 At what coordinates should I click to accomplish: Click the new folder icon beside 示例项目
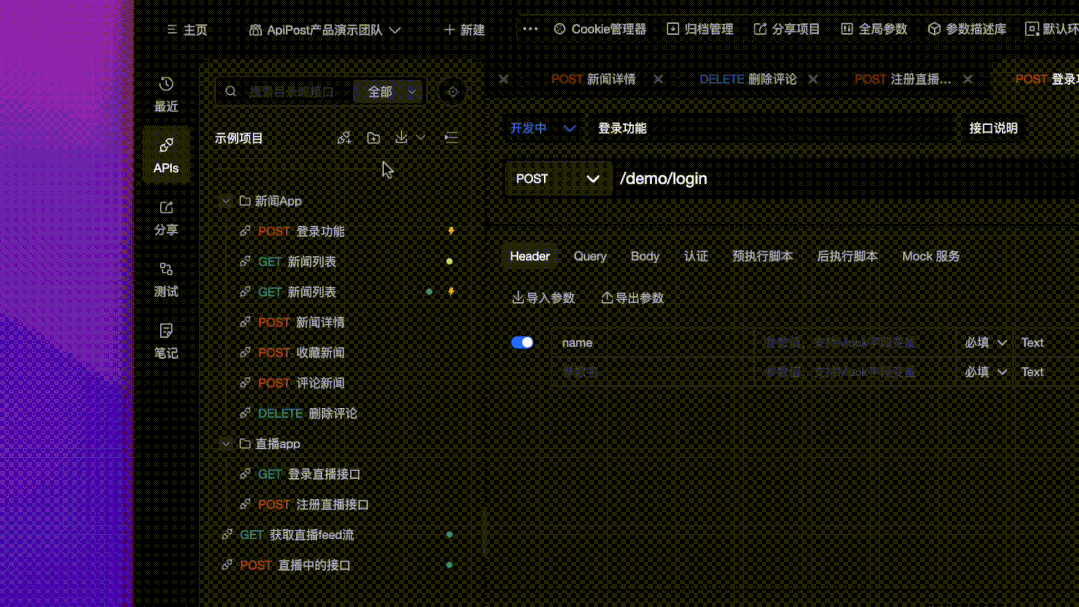point(373,138)
